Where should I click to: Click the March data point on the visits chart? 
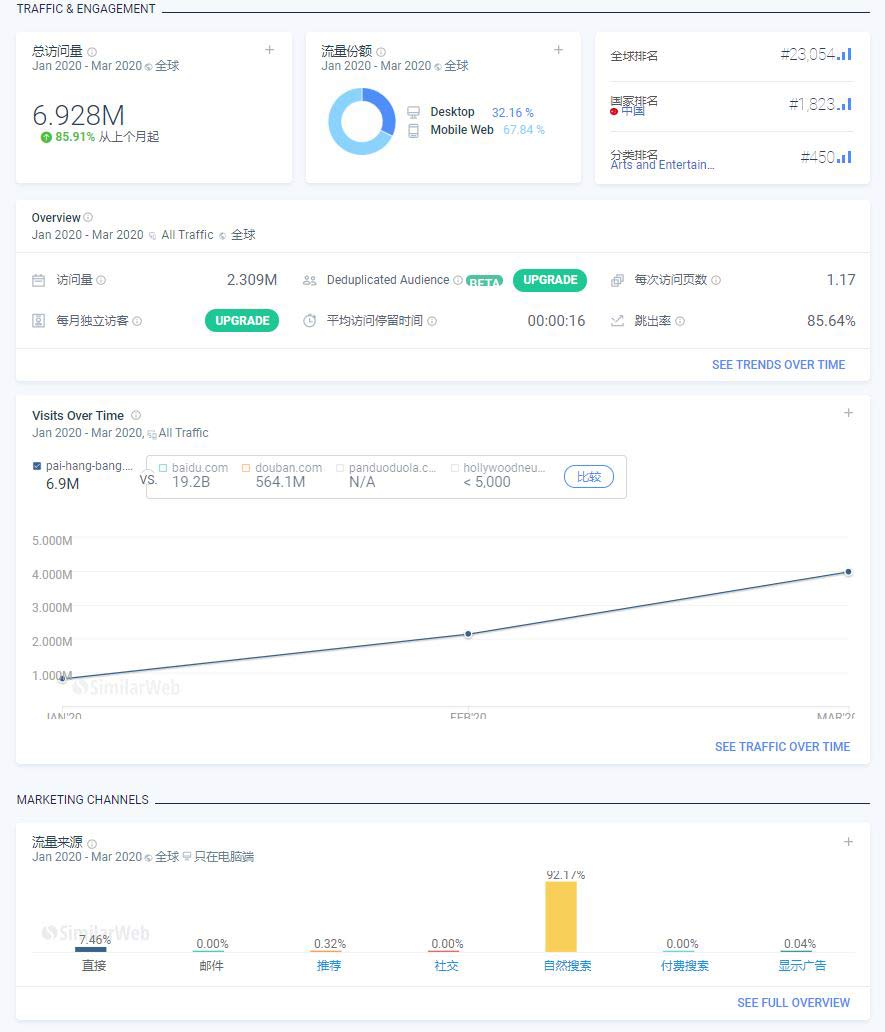(x=847, y=572)
